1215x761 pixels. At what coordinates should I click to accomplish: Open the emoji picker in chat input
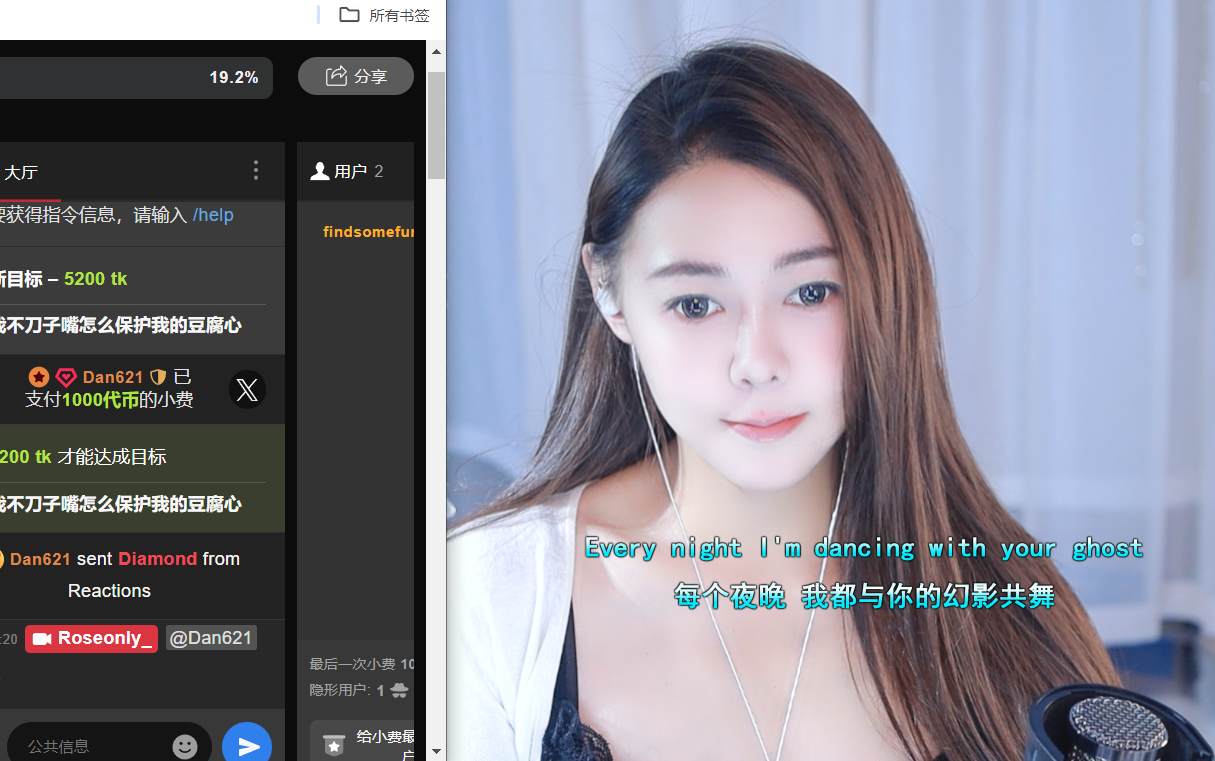pos(185,746)
